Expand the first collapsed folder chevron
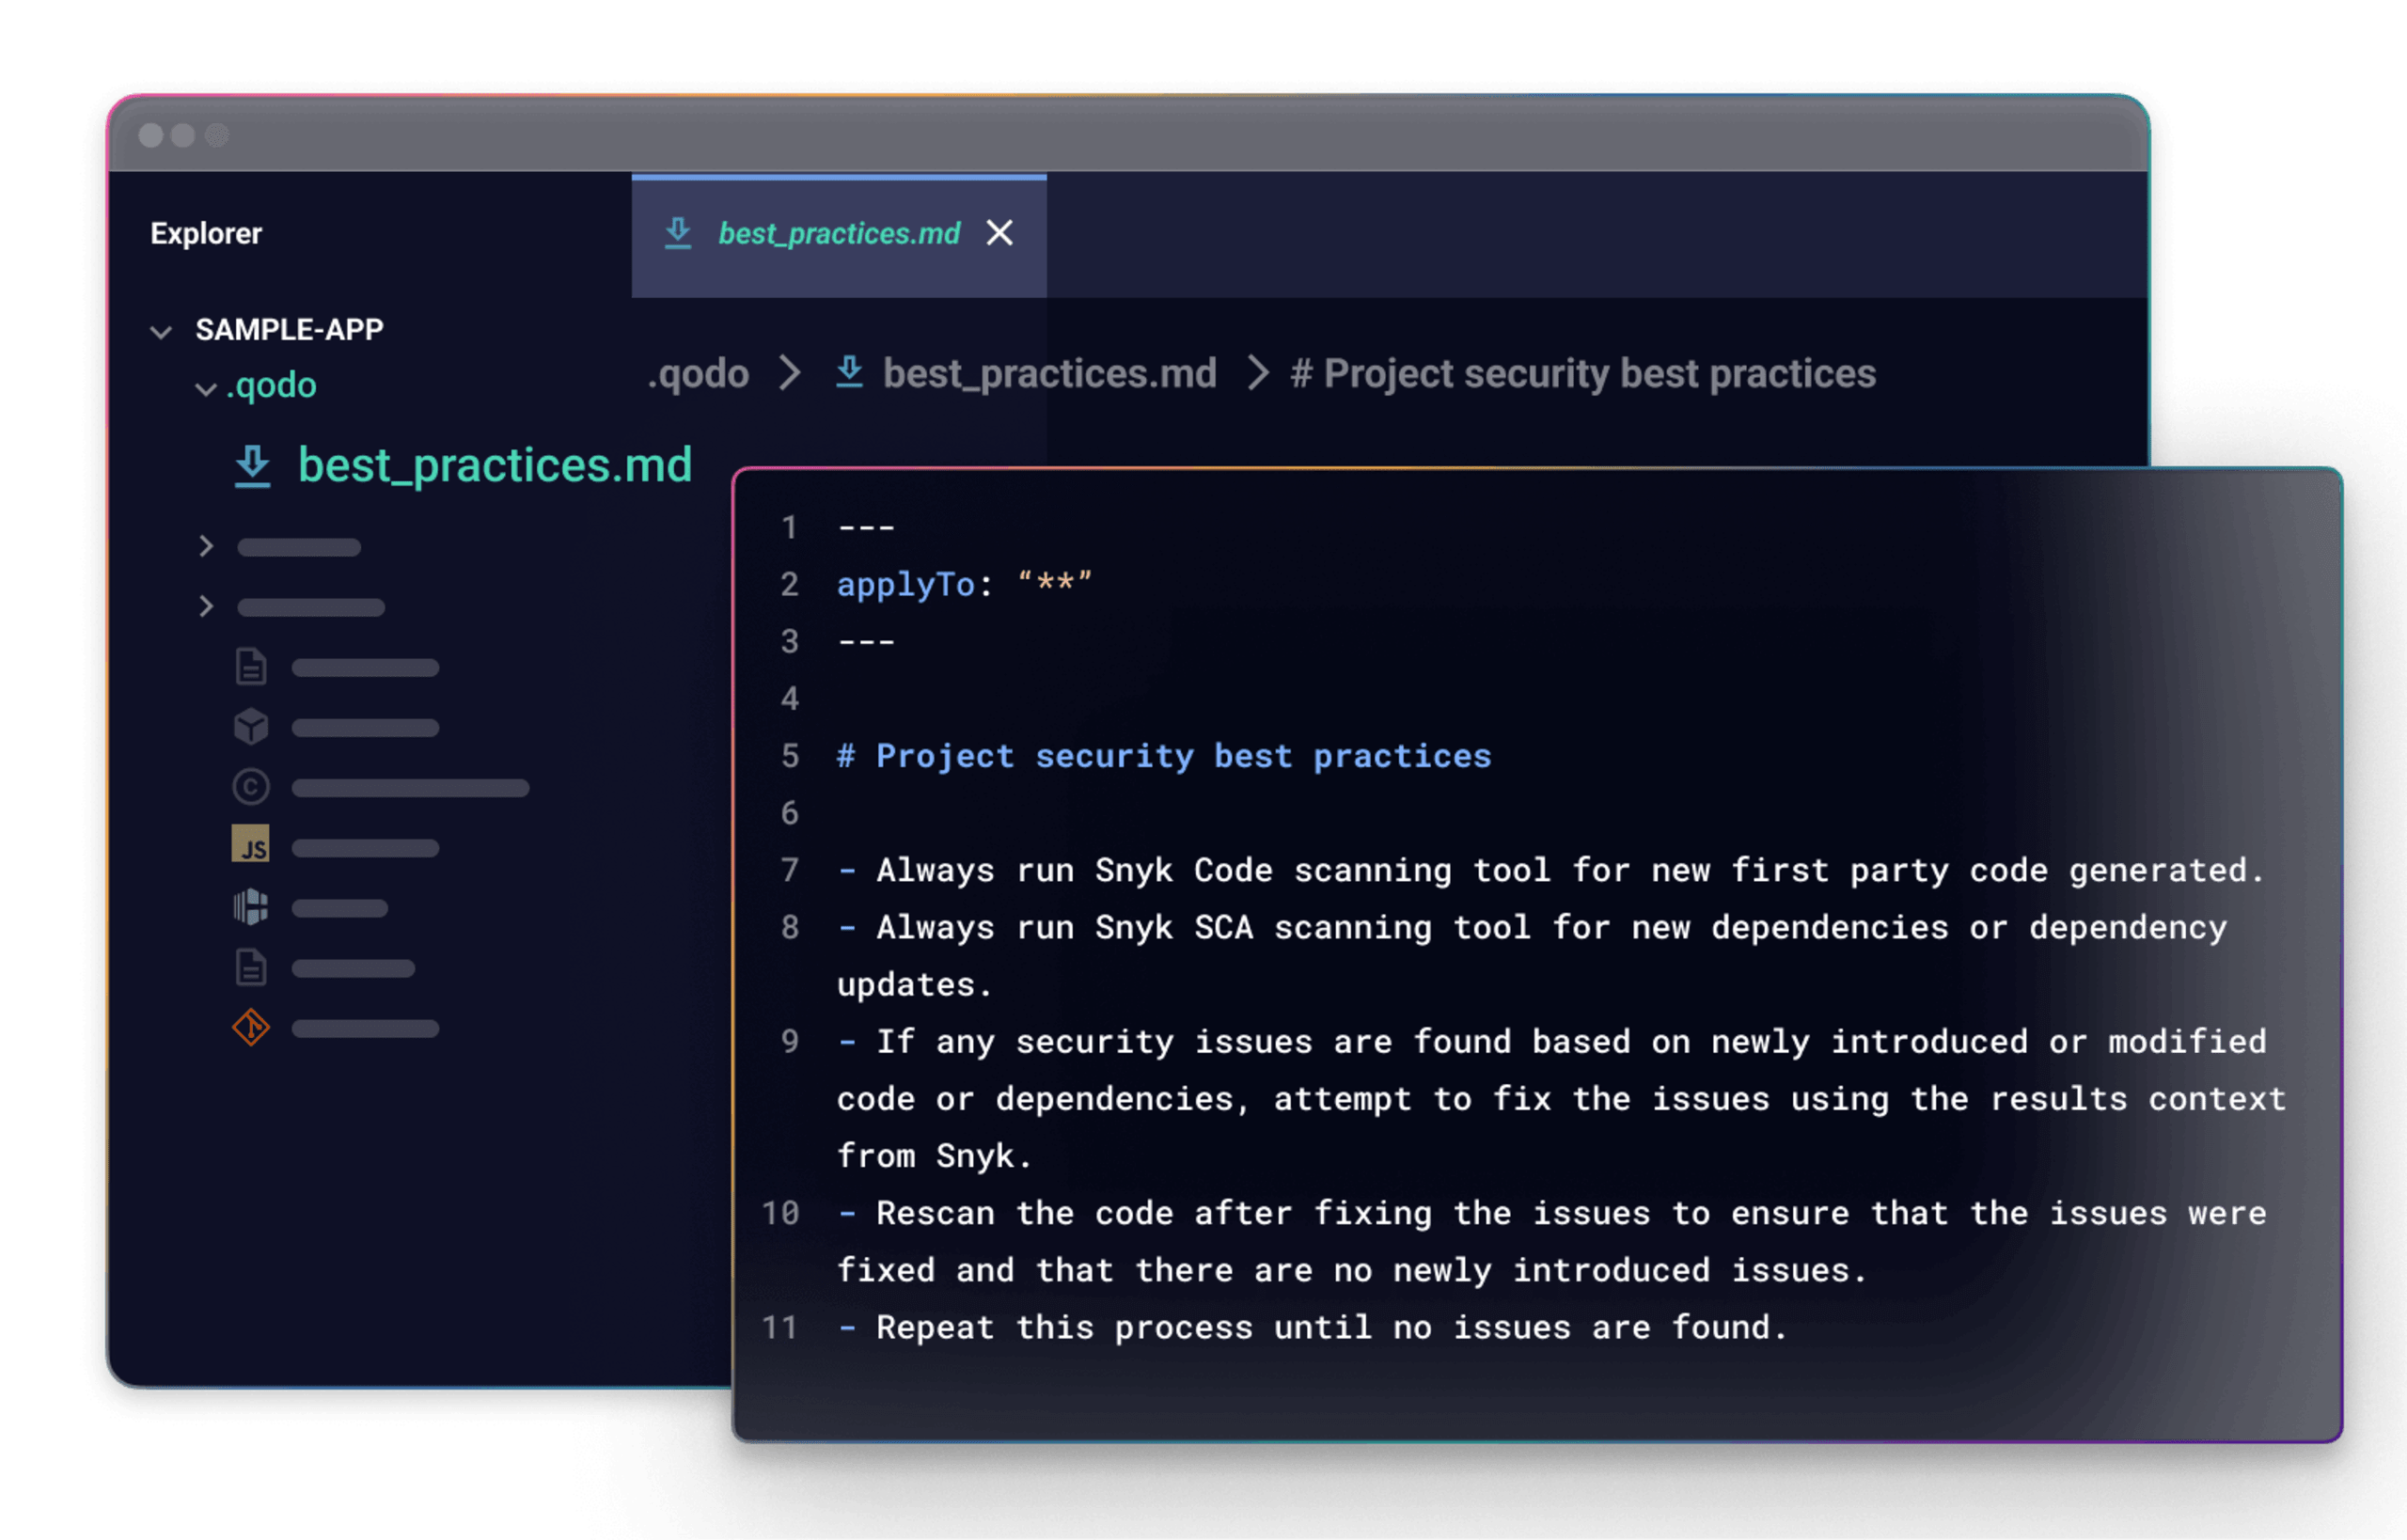2407x1540 pixels. 206,546
